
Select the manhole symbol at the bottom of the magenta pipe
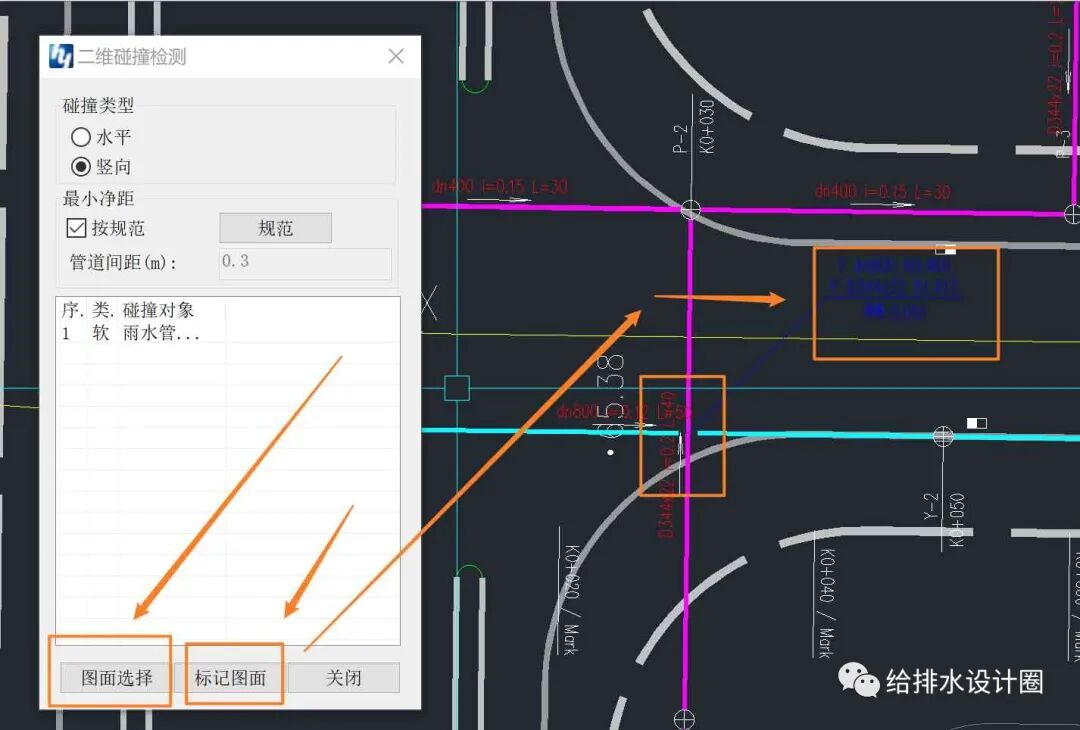tap(684, 719)
